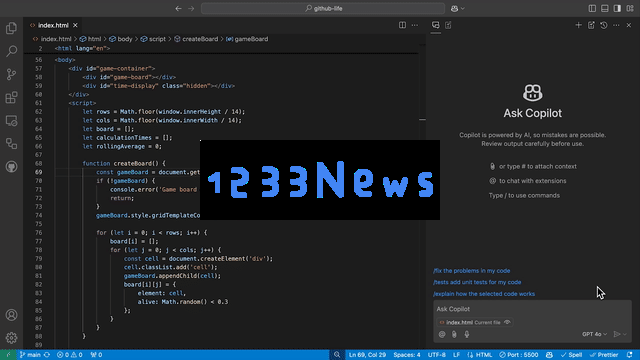This screenshot has height=360, width=640.
Task: Change the LF end of line sequence
Action: point(456,355)
